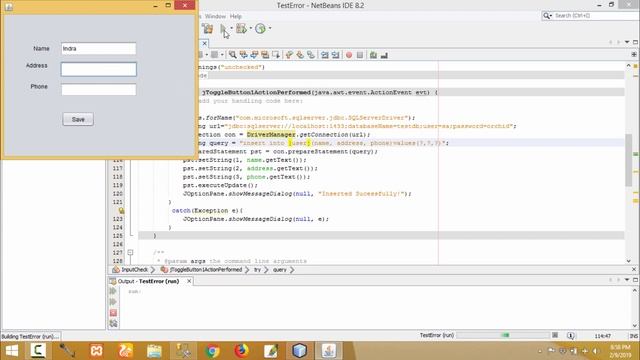Open Firefox from the taskbar

click(241, 351)
